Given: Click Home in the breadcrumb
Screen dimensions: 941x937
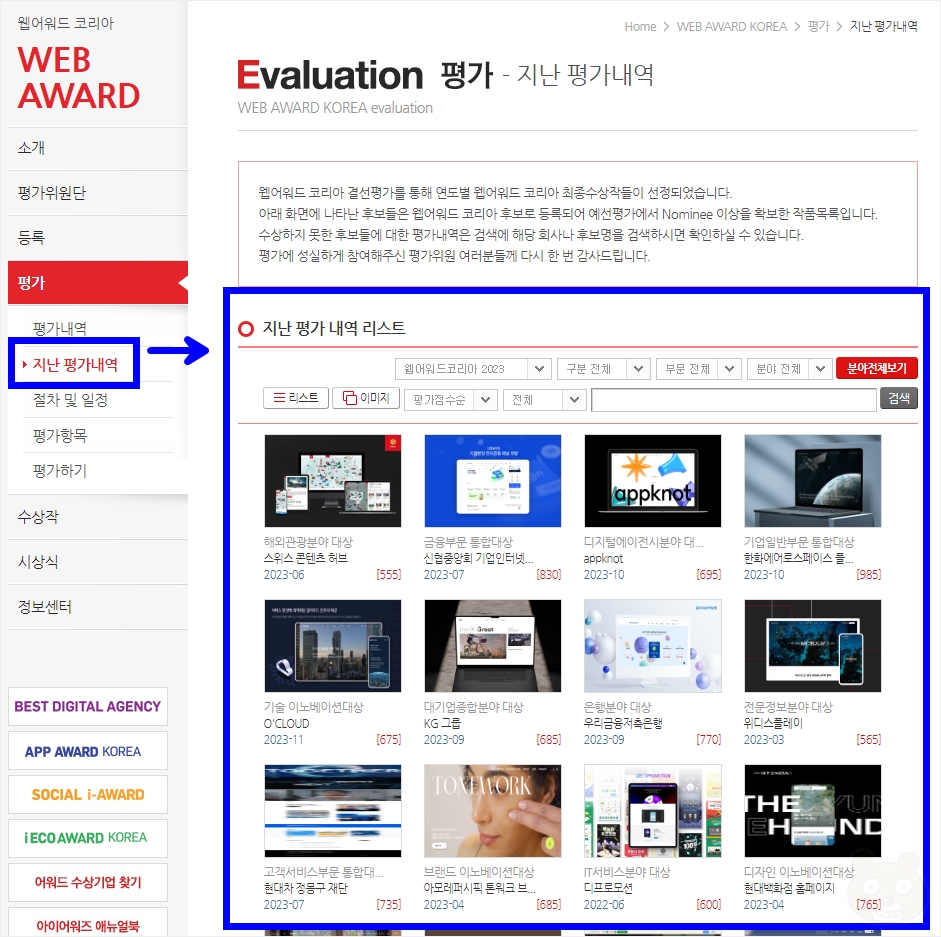Looking at the screenshot, I should pyautogui.click(x=640, y=26).
